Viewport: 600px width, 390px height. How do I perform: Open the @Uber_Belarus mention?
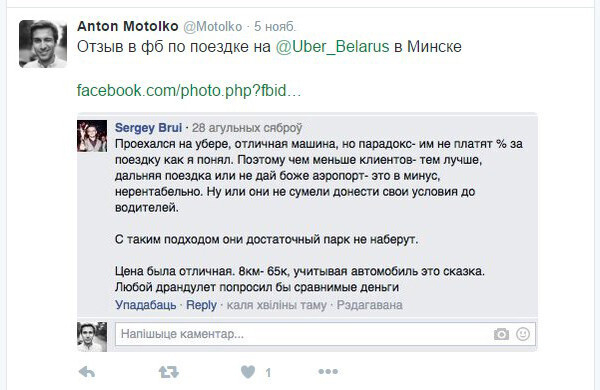point(332,47)
